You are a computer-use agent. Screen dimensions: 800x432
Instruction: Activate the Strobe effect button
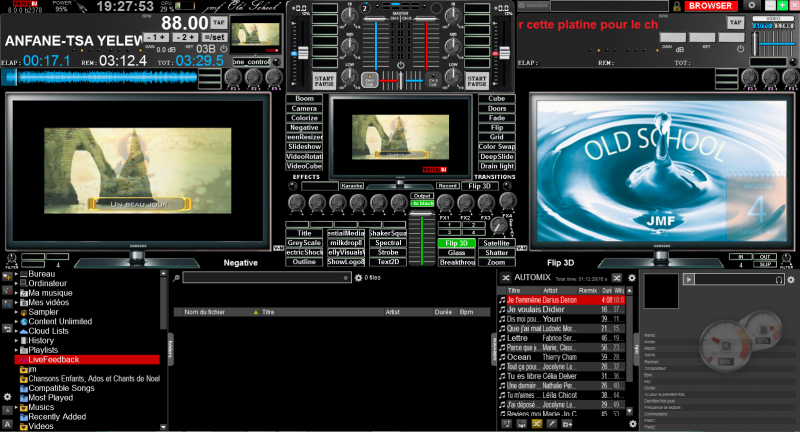[388, 252]
